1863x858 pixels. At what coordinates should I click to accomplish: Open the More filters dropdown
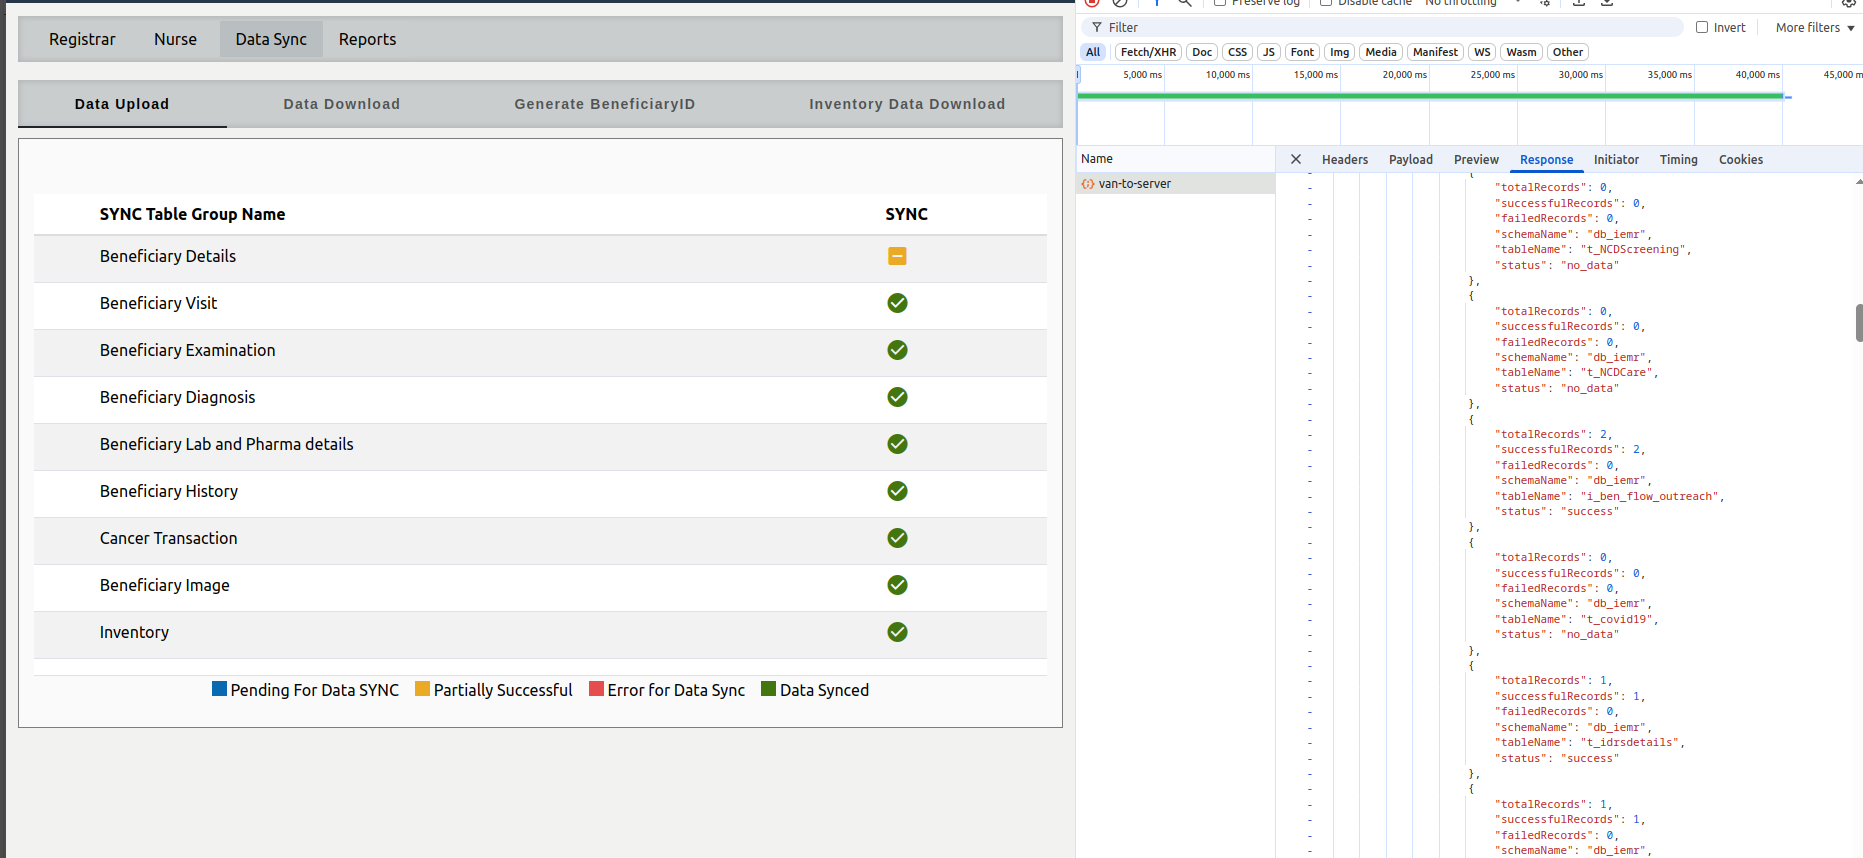click(x=1814, y=28)
